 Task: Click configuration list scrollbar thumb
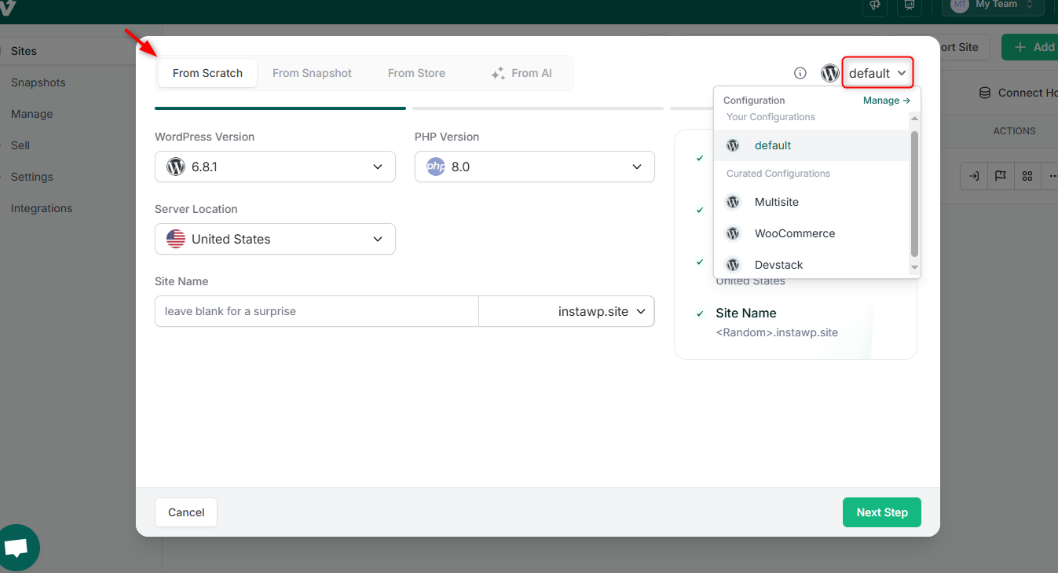click(x=914, y=194)
